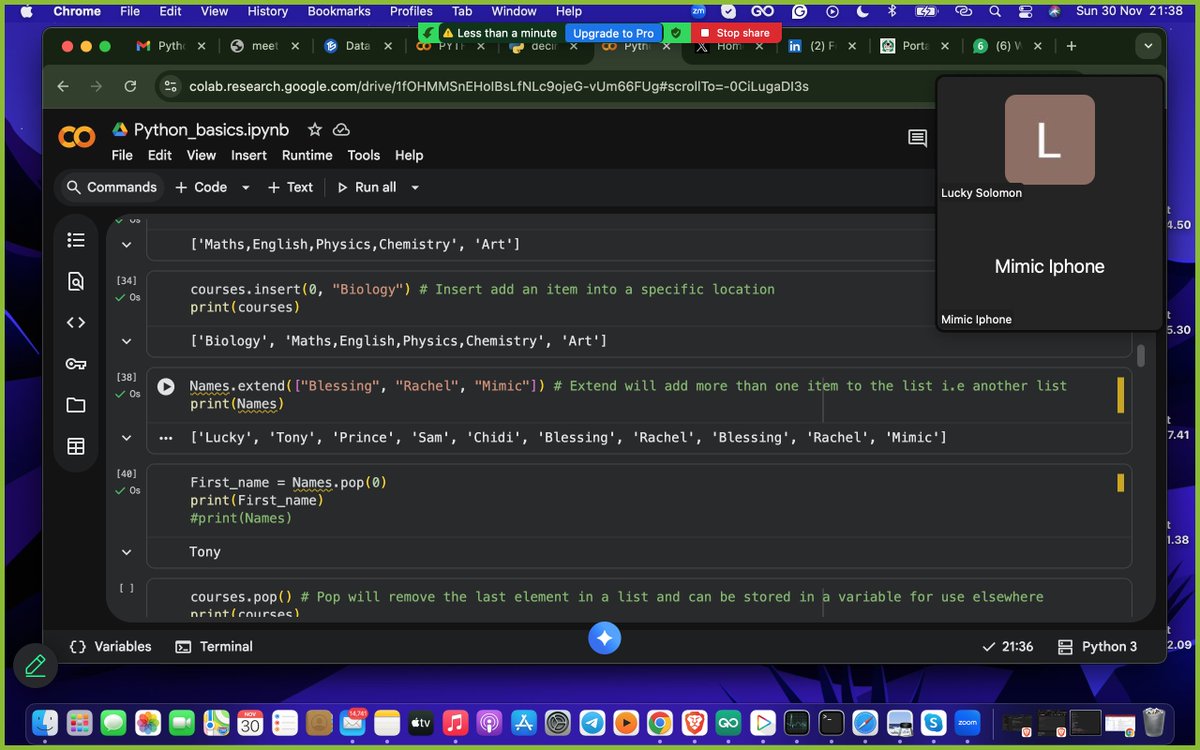Image resolution: width=1200 pixels, height=750 pixels.
Task: Collapse output of the Names.extend cell
Action: [x=126, y=437]
